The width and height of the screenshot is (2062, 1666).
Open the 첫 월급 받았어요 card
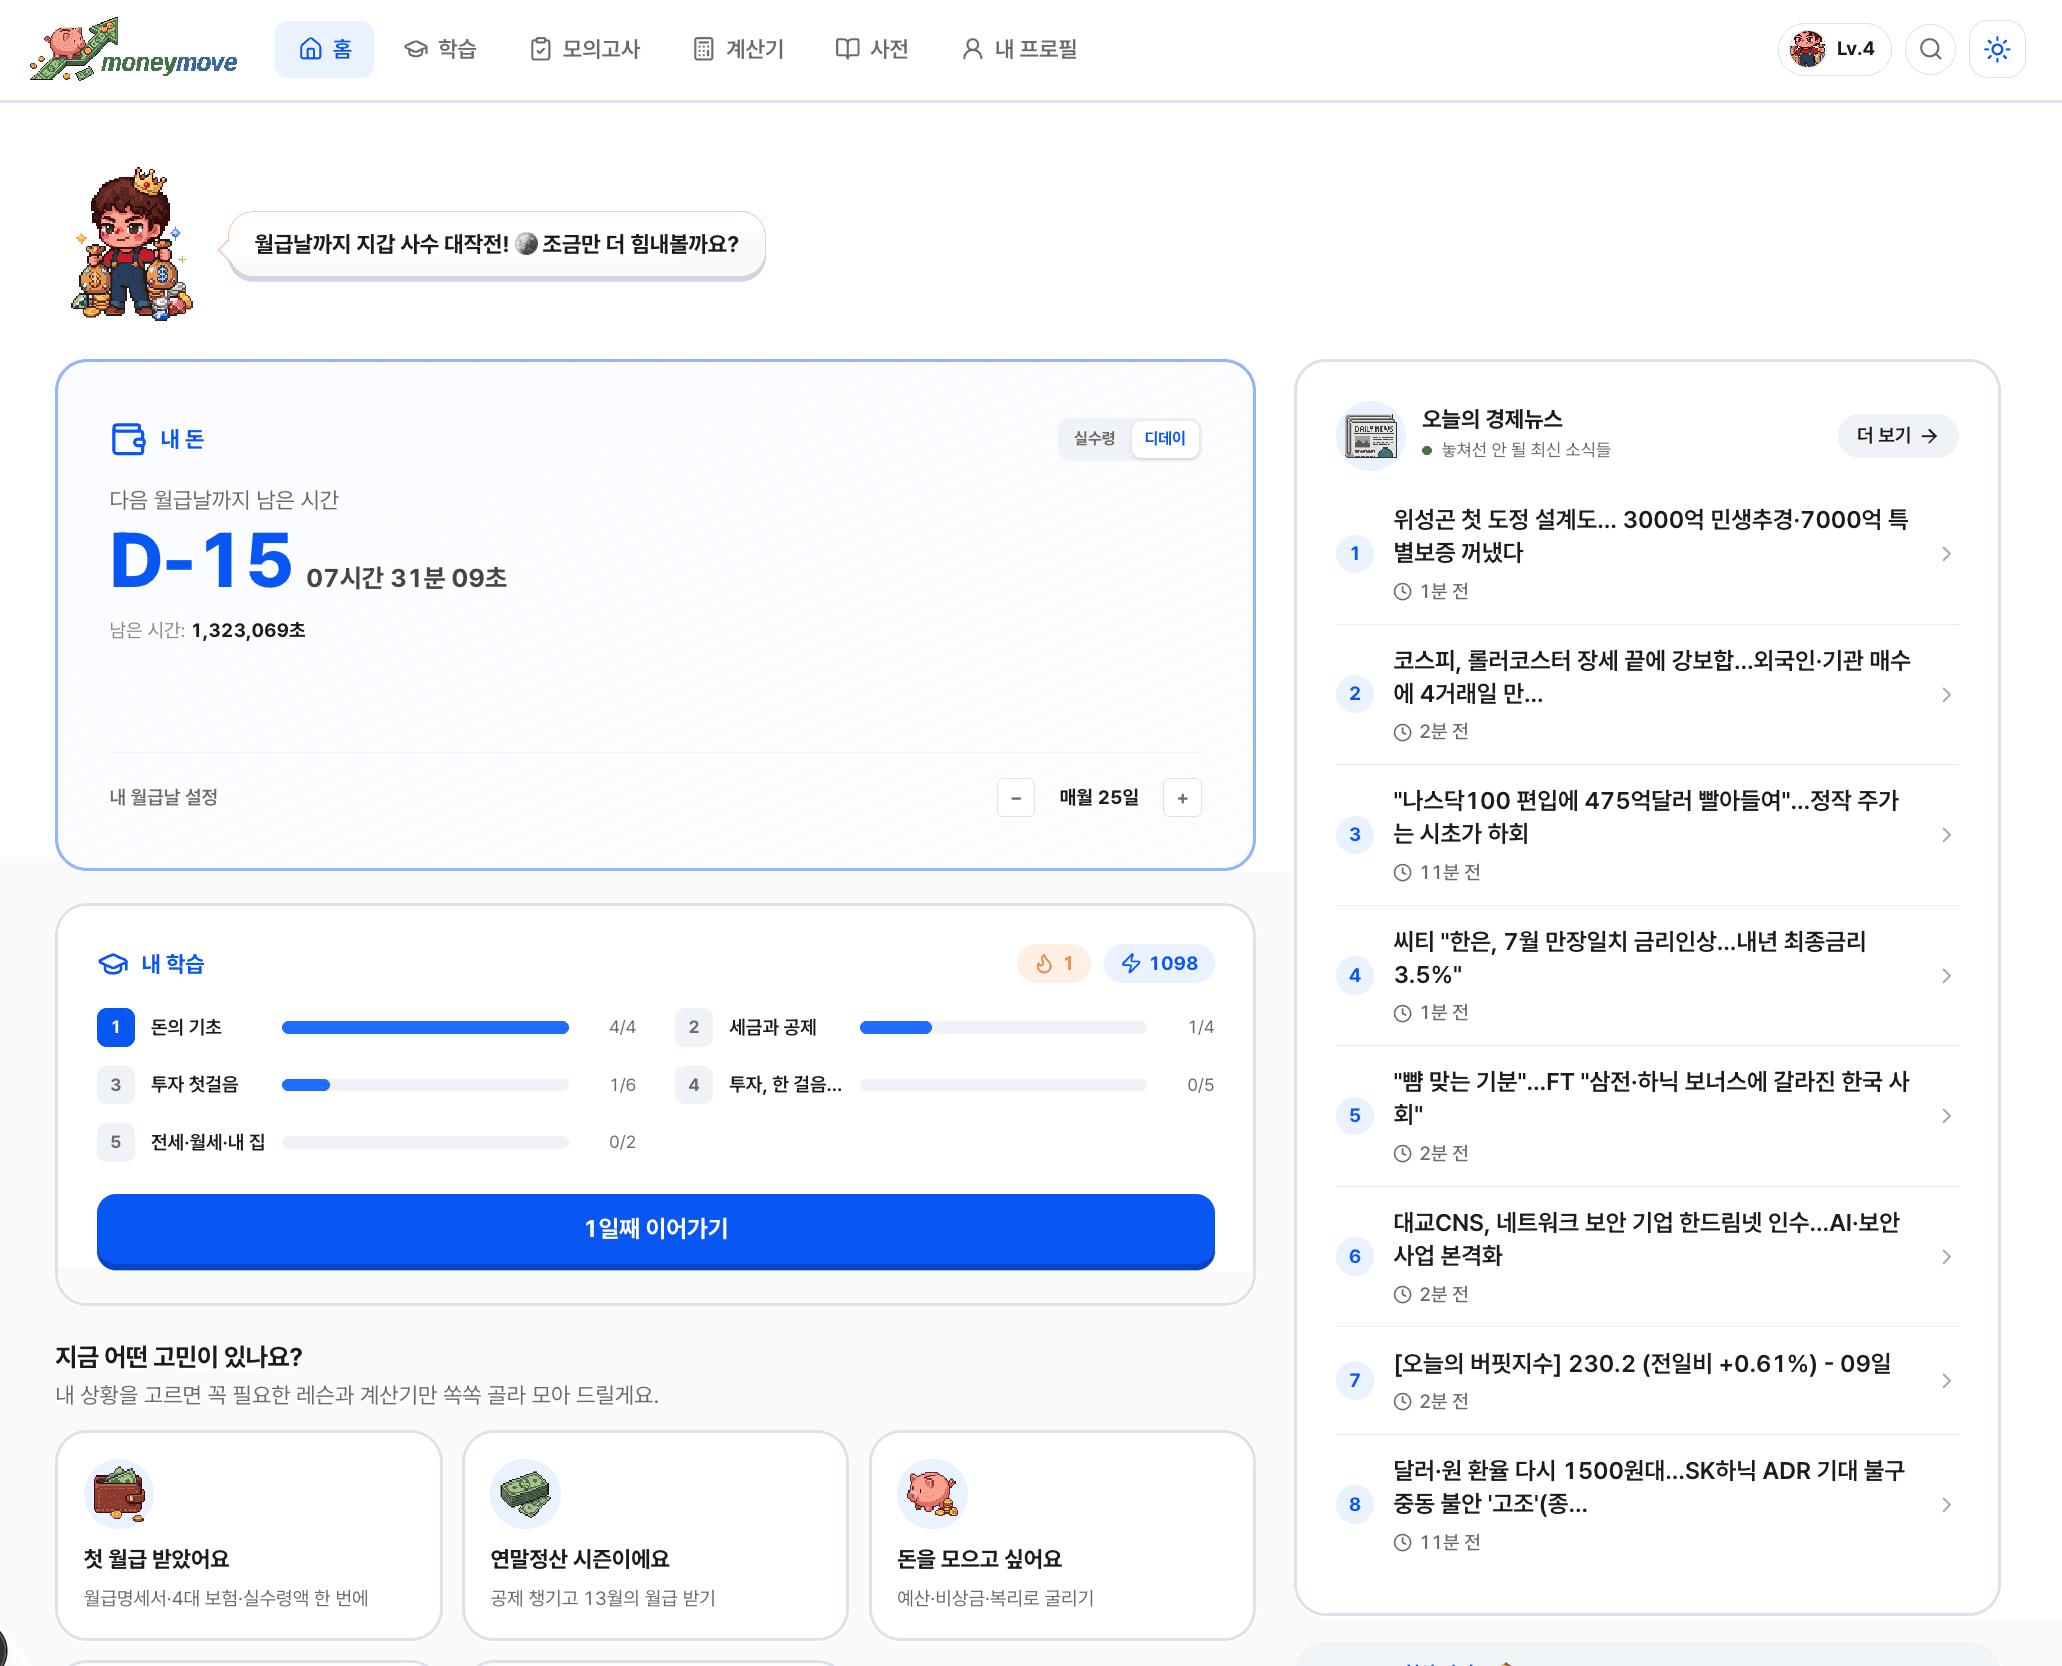coord(249,1535)
